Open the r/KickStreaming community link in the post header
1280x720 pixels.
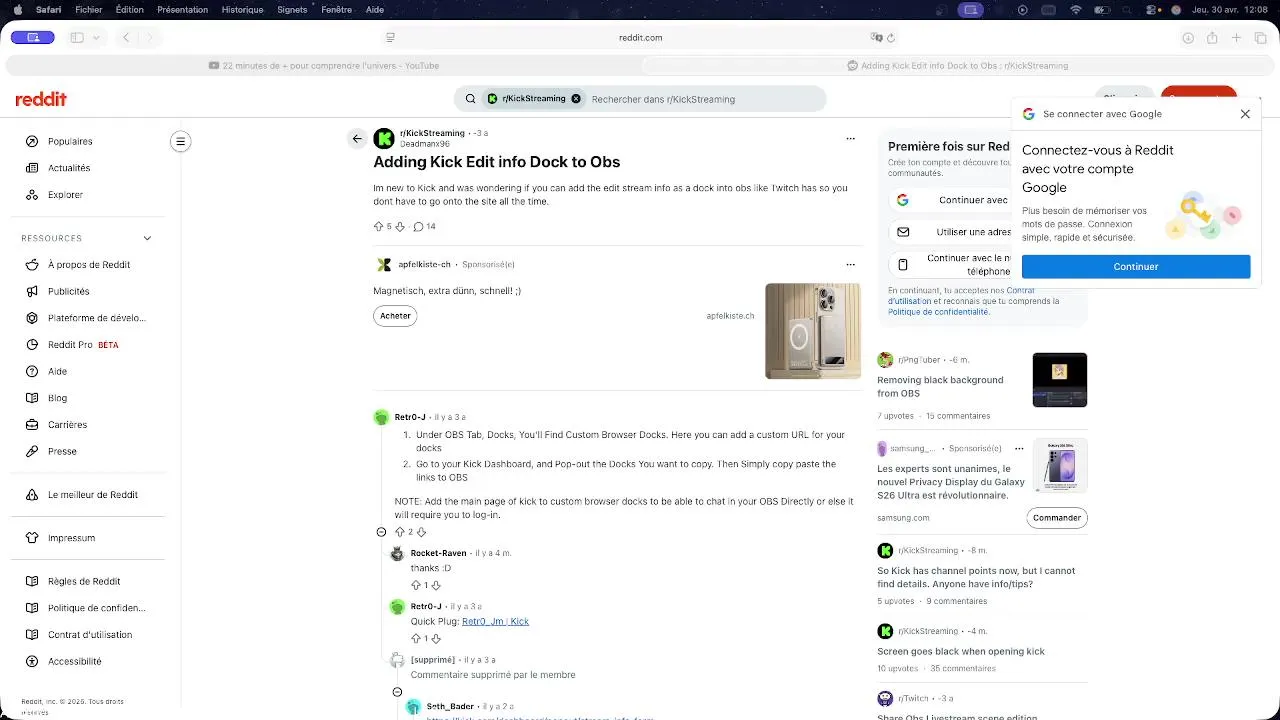coord(432,133)
